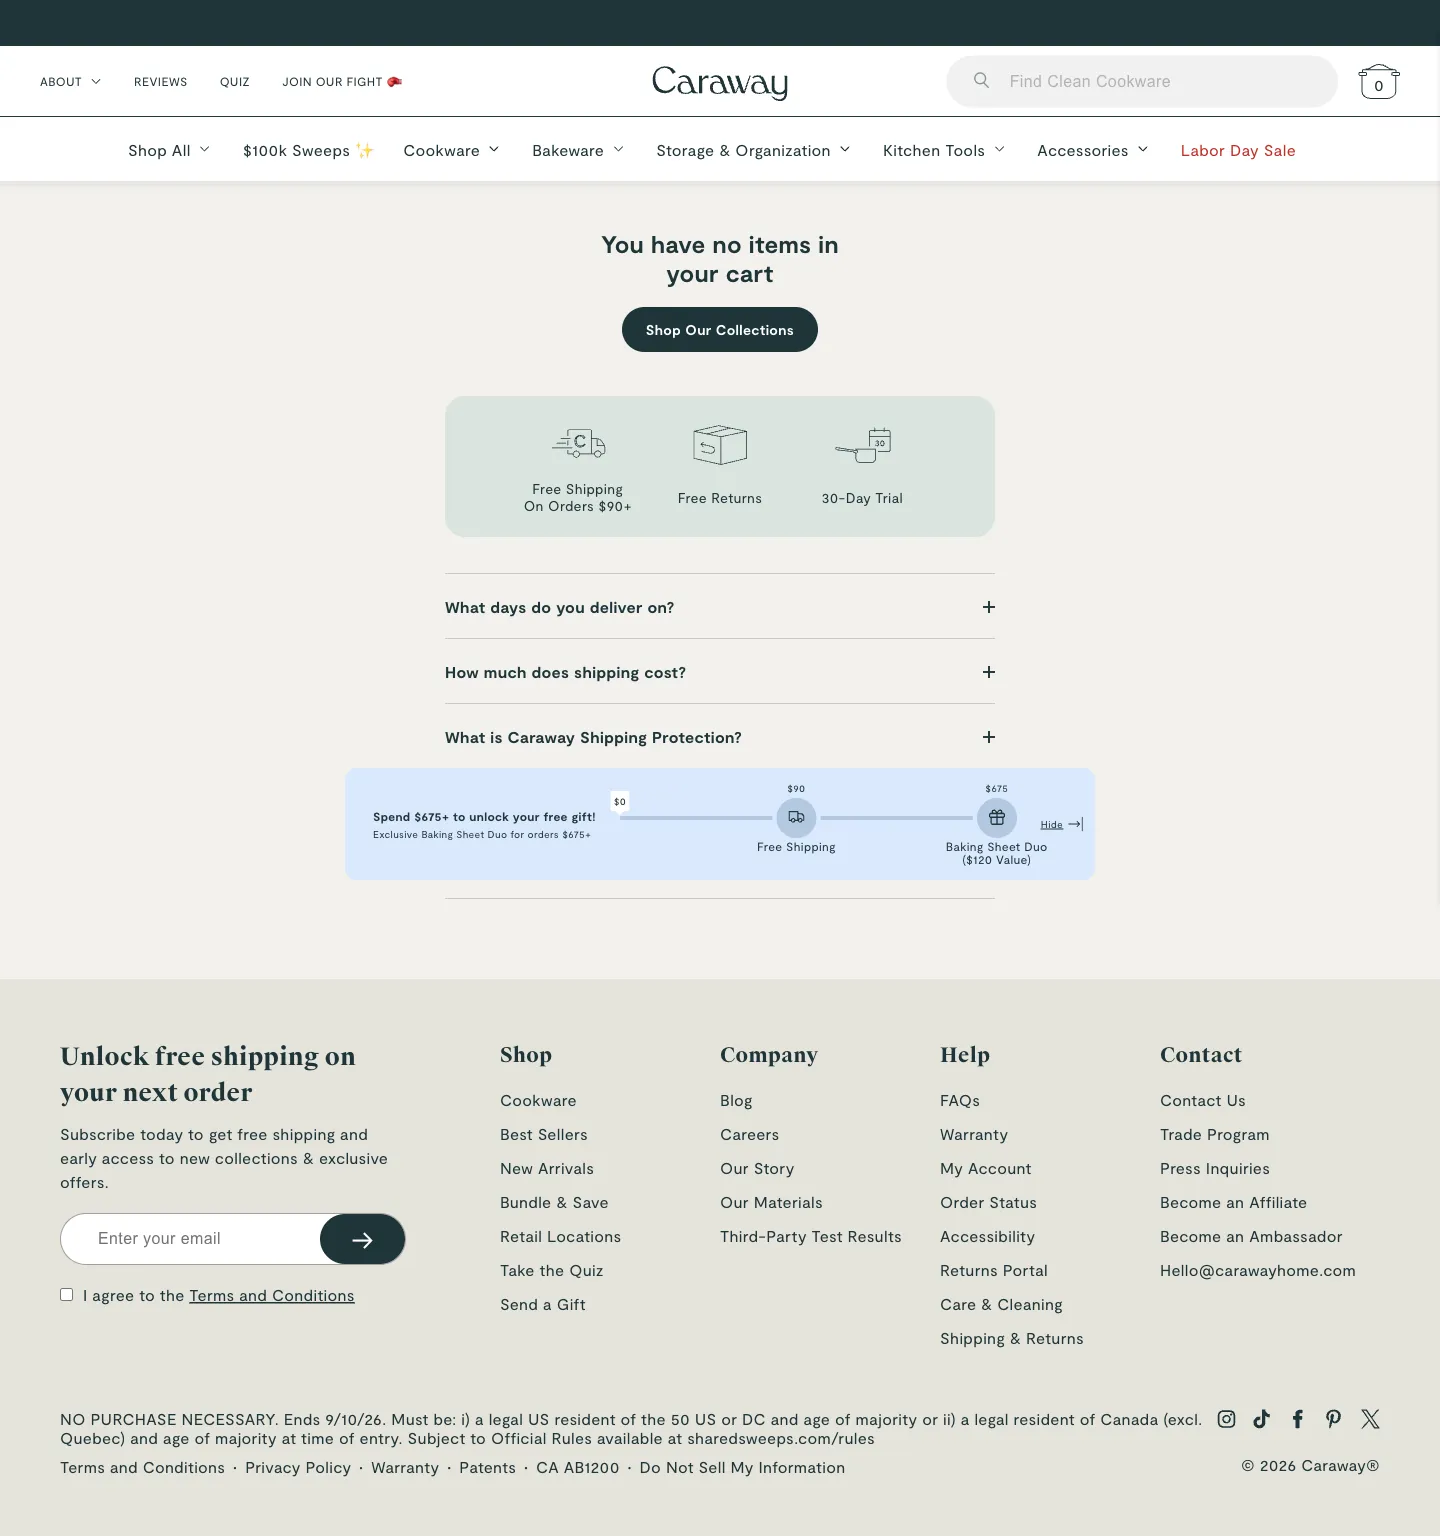Click the free shipping truck icon
Viewport: 1440px width, 1536px height.
[x=579, y=443]
